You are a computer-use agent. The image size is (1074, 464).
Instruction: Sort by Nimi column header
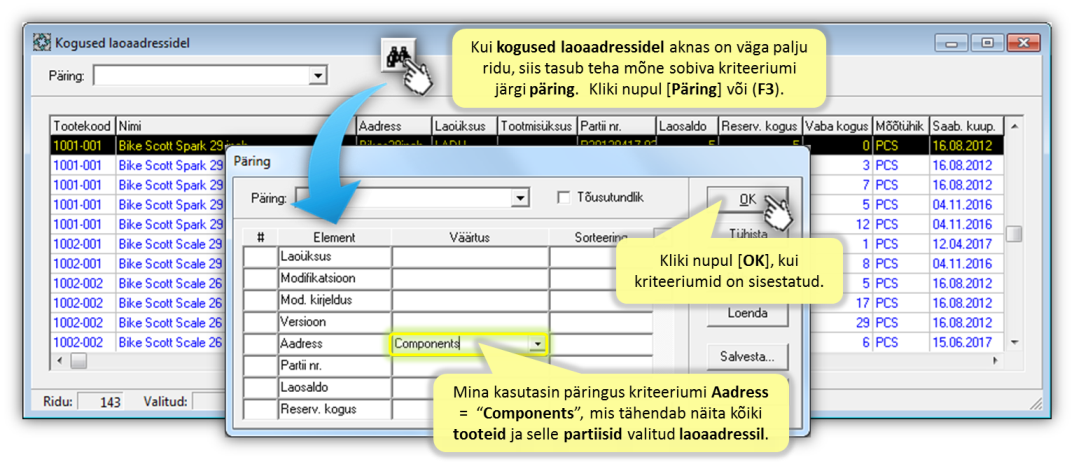click(236, 127)
